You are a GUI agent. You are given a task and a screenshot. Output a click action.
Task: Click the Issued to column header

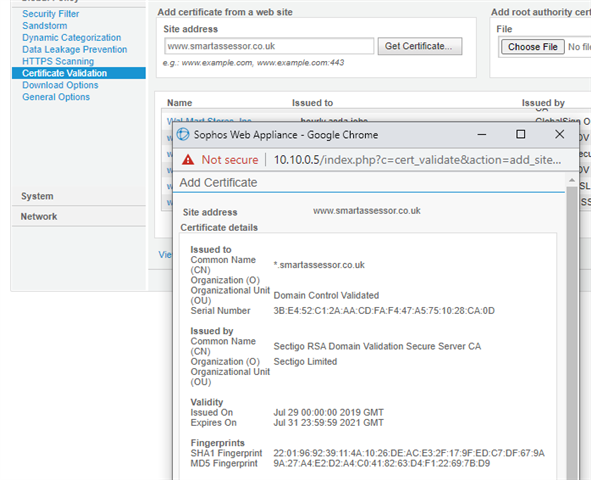tap(312, 103)
